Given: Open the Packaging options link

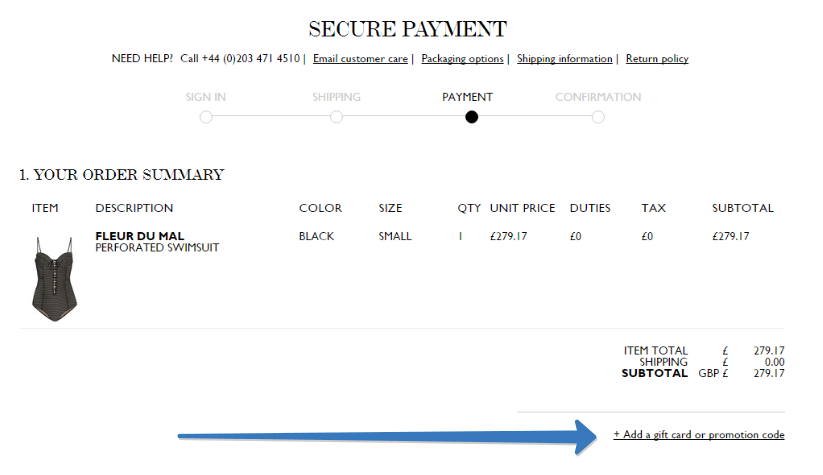Looking at the screenshot, I should (462, 59).
